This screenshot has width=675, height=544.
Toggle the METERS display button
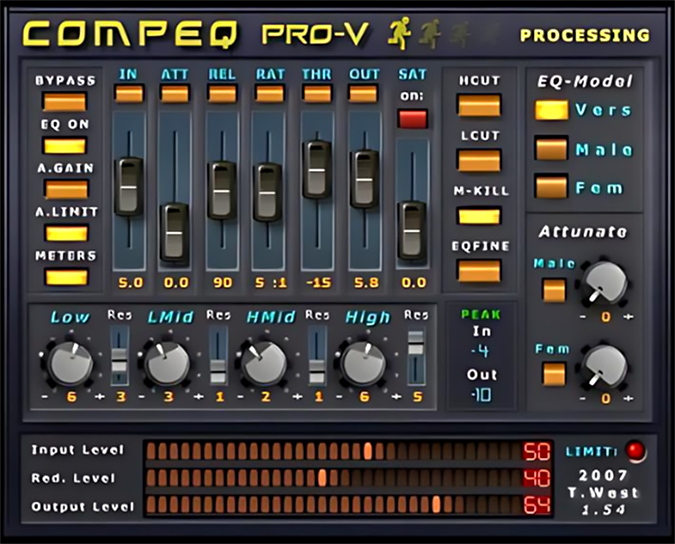[66, 277]
